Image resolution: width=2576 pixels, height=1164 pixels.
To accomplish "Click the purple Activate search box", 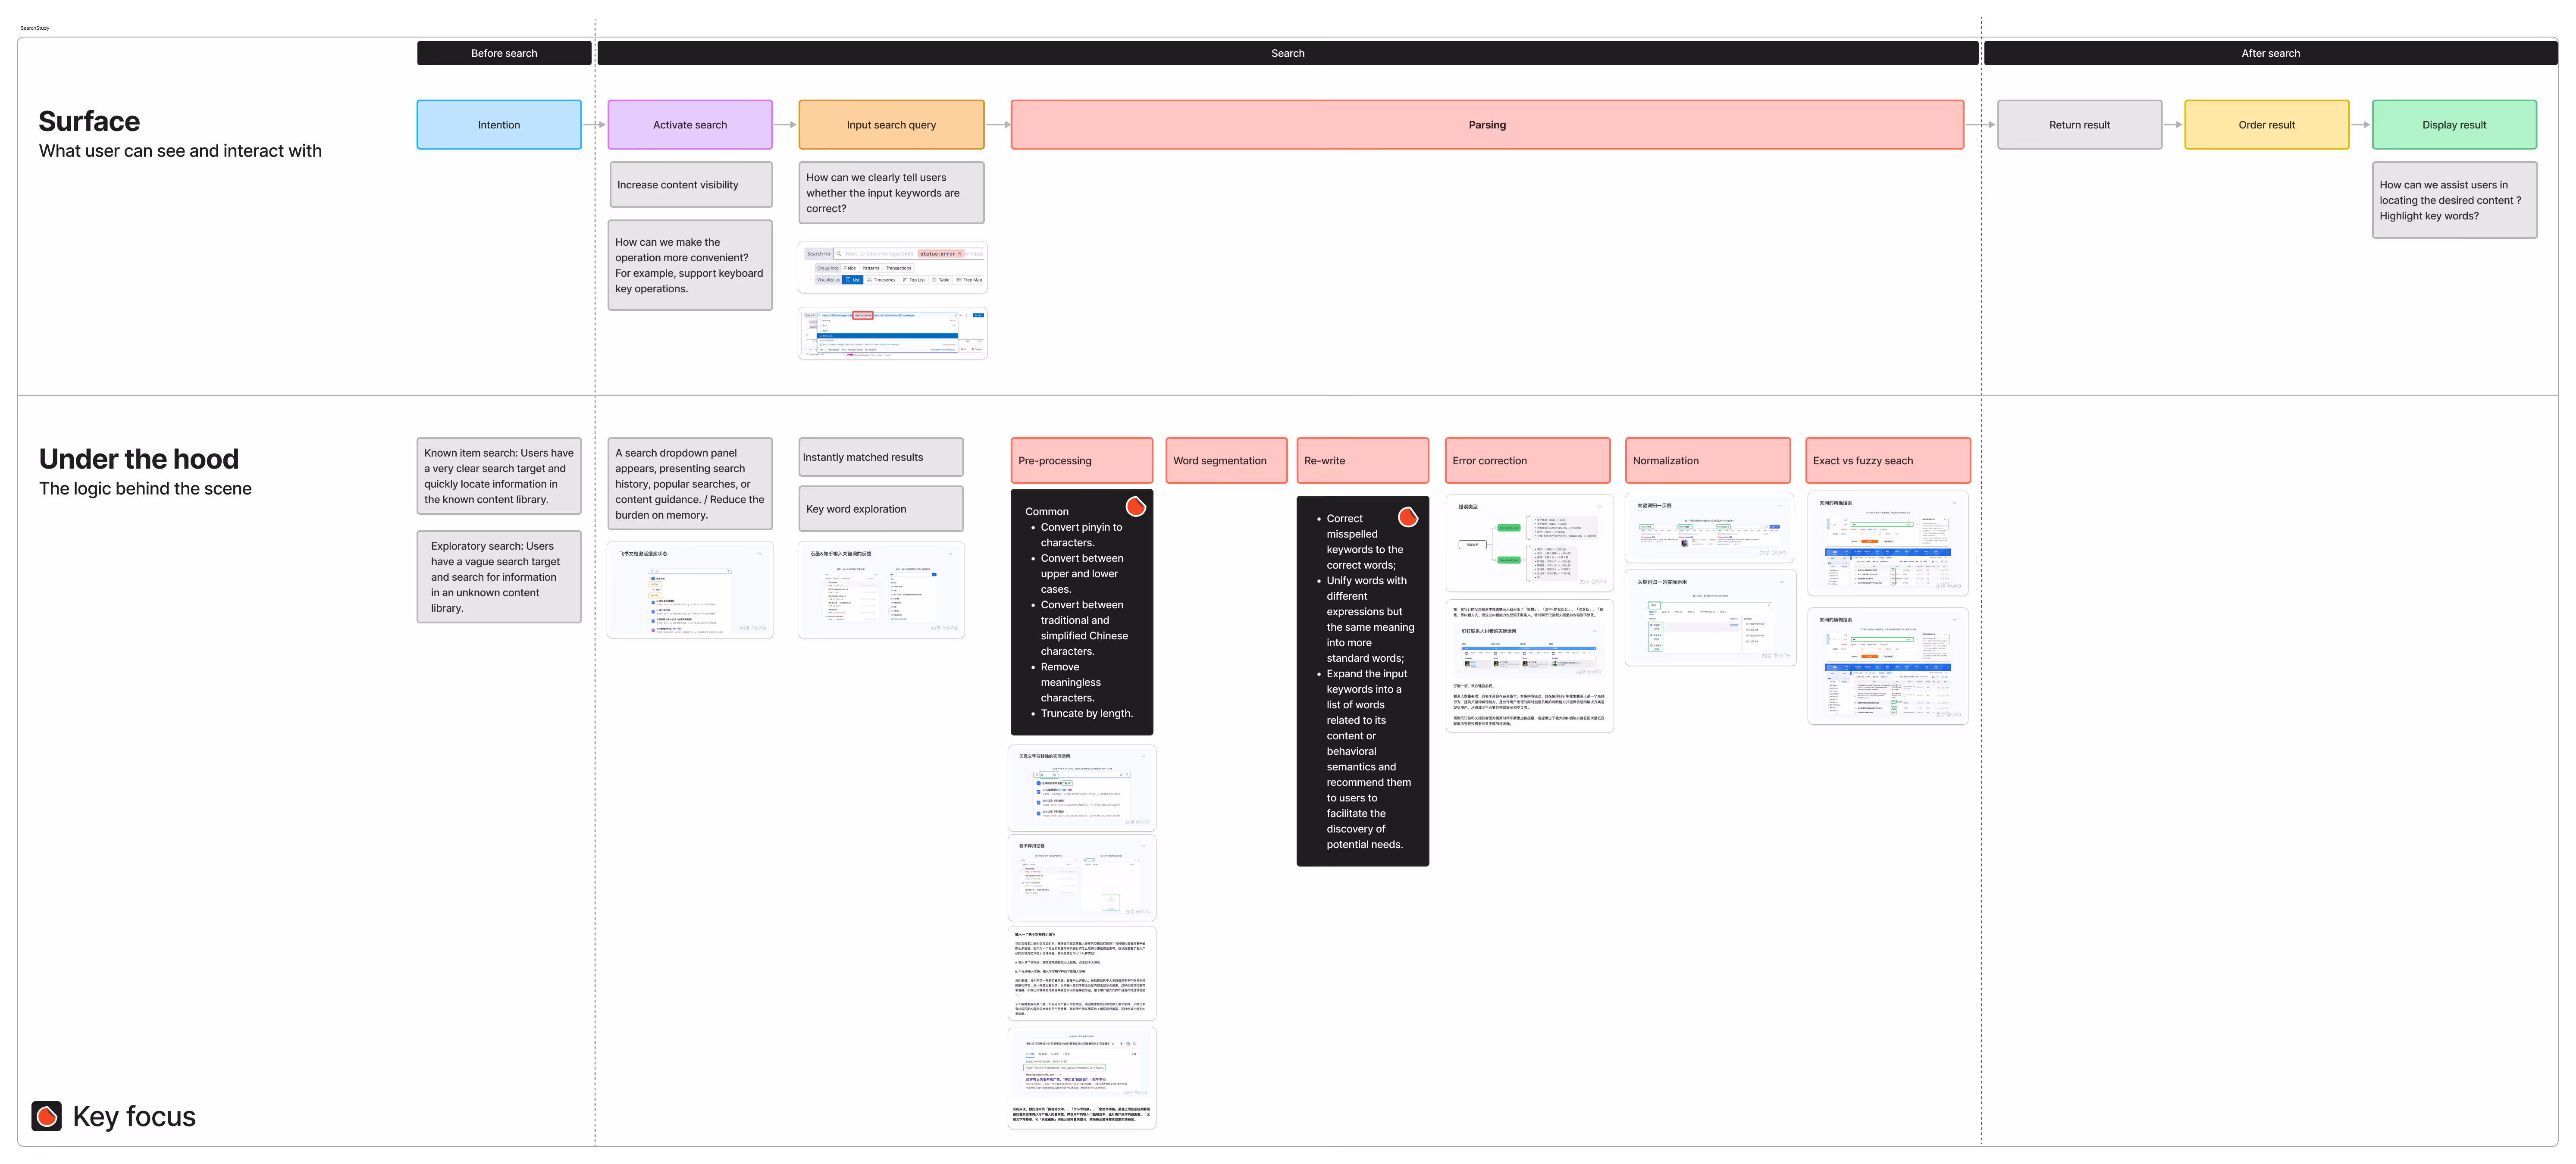I will 690,125.
